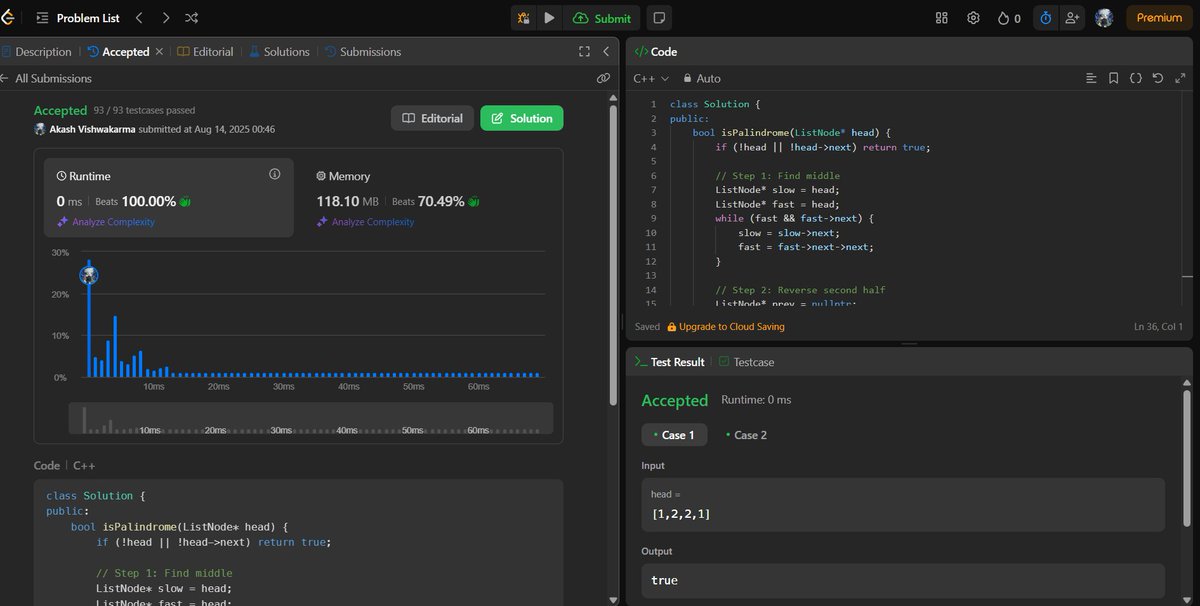This screenshot has width=1200, height=606.
Task: Click the avatar marker on runtime chart
Action: pyautogui.click(x=88, y=274)
